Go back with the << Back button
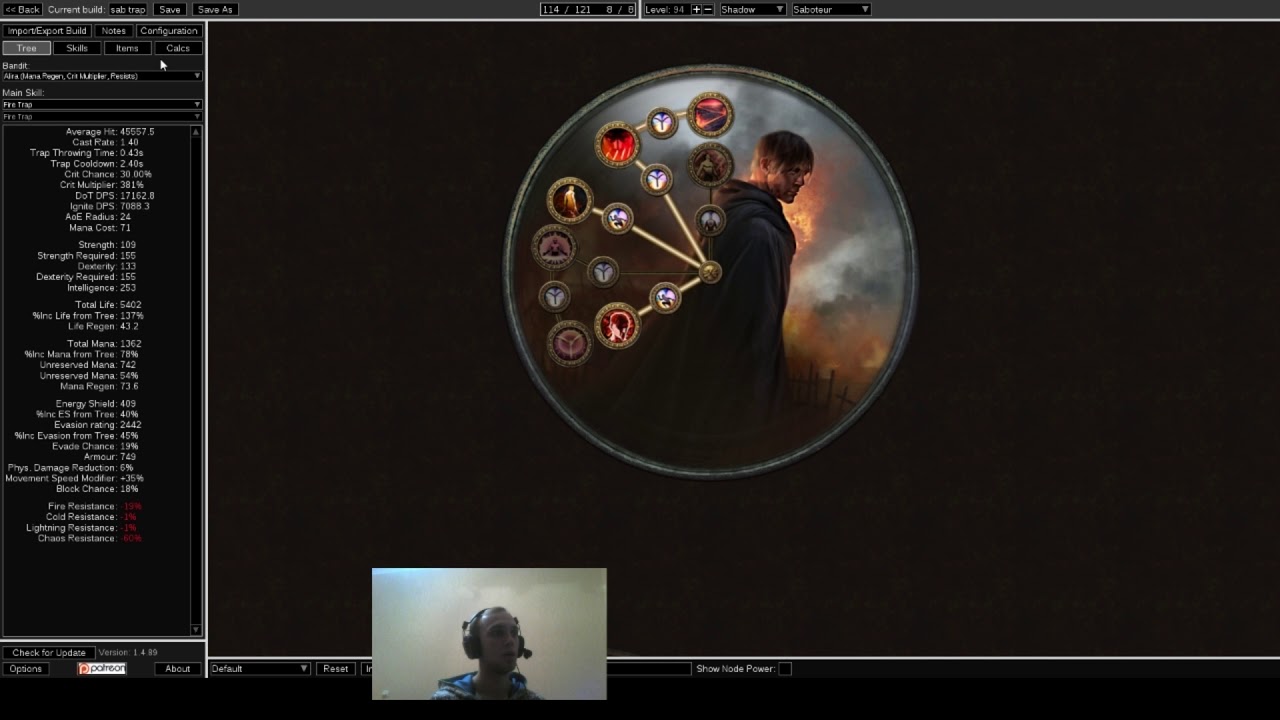This screenshot has height=720, width=1280. coord(22,9)
